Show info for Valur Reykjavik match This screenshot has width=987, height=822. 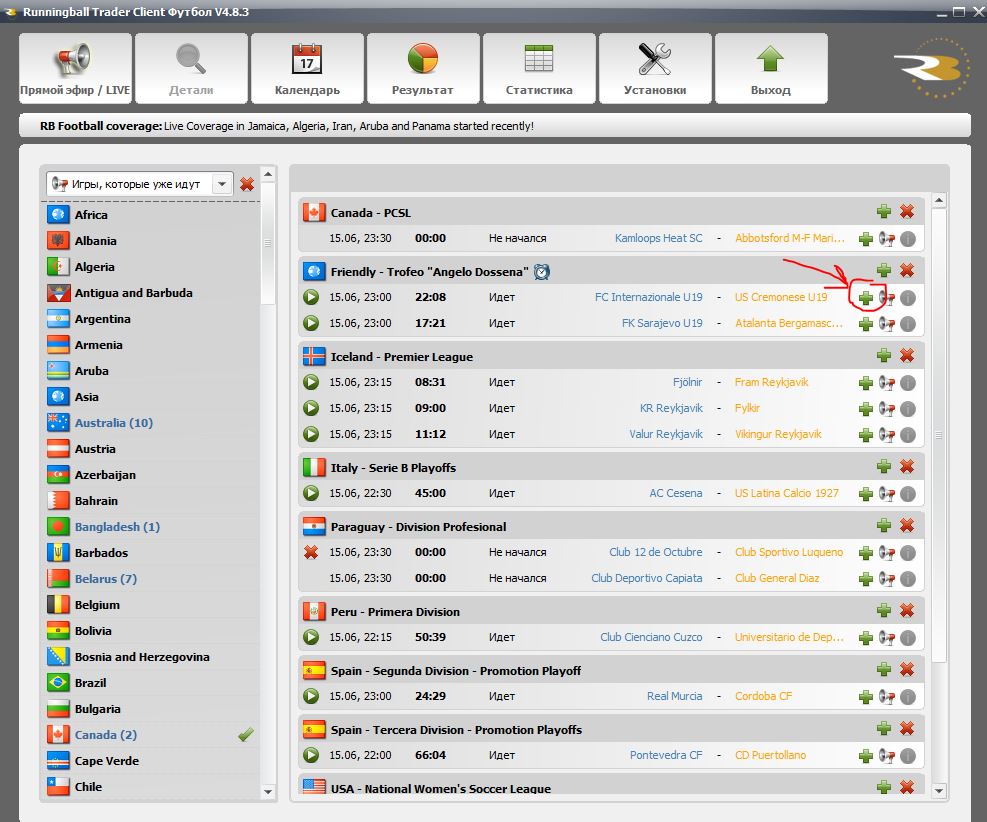[908, 434]
